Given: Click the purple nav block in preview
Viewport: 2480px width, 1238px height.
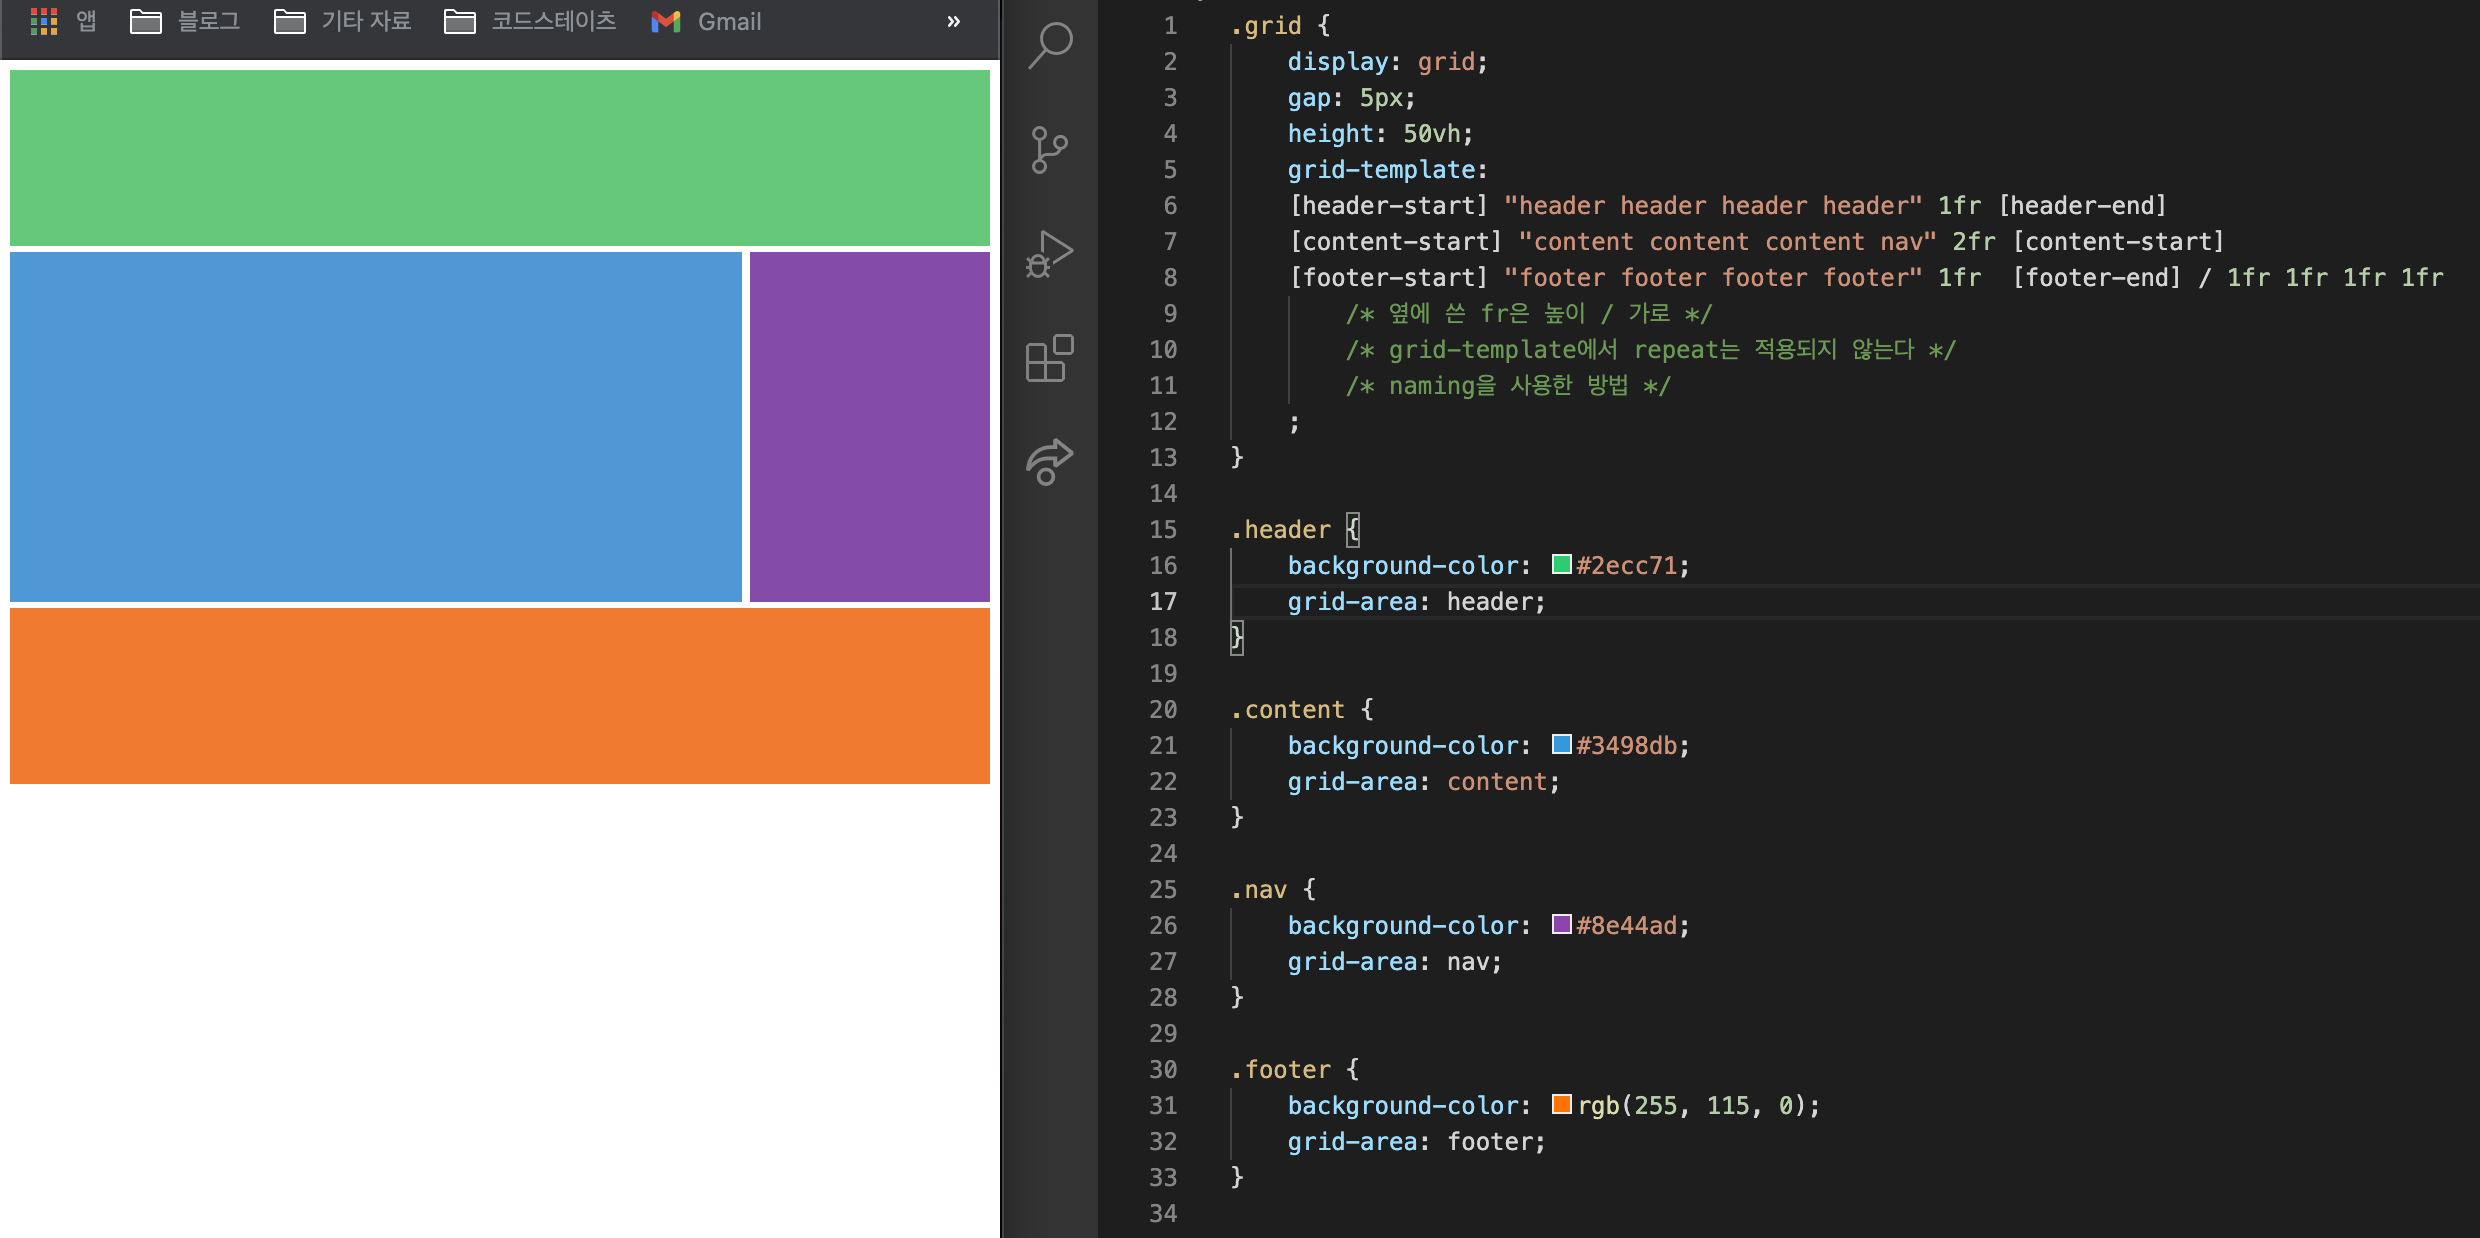Looking at the screenshot, I should [869, 427].
